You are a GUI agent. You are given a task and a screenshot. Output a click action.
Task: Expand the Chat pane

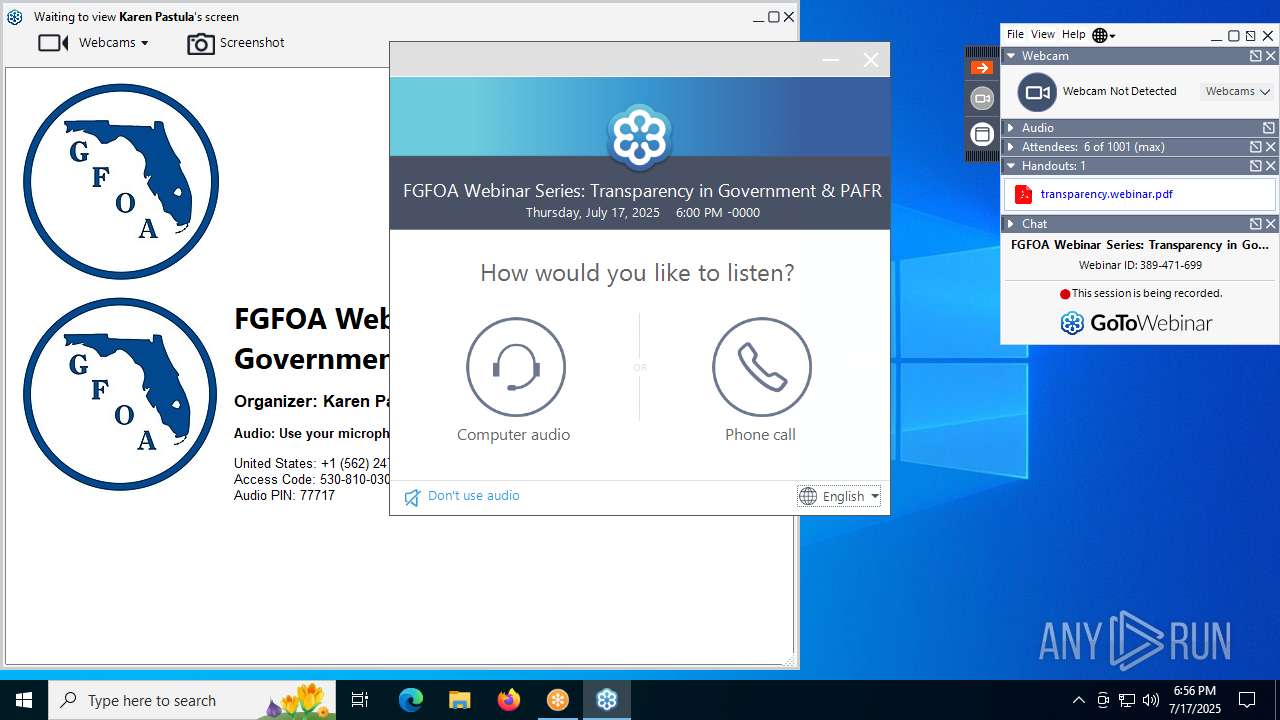tap(1011, 224)
